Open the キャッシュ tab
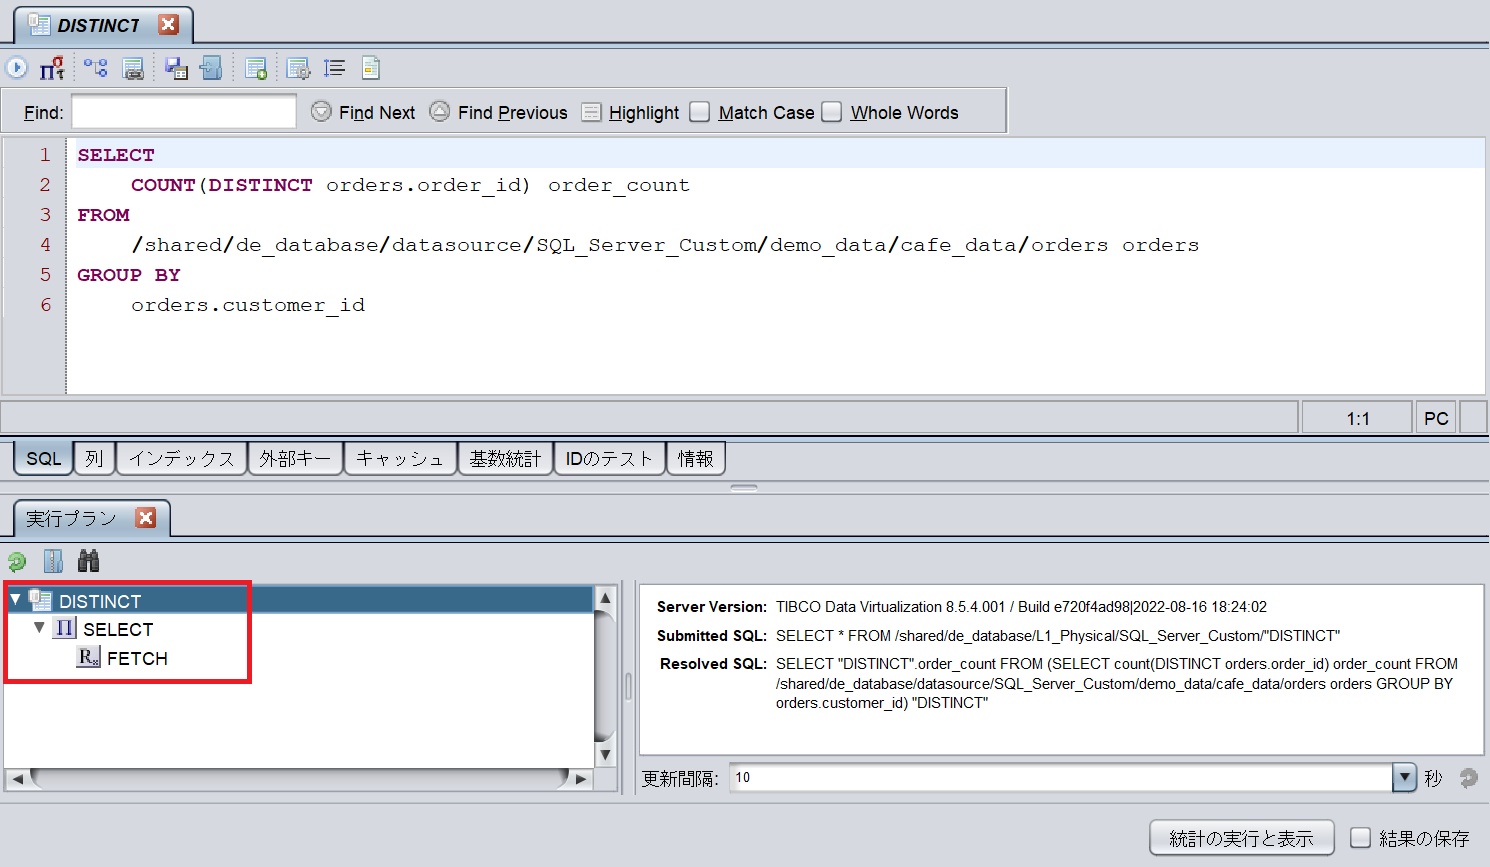 (400, 458)
